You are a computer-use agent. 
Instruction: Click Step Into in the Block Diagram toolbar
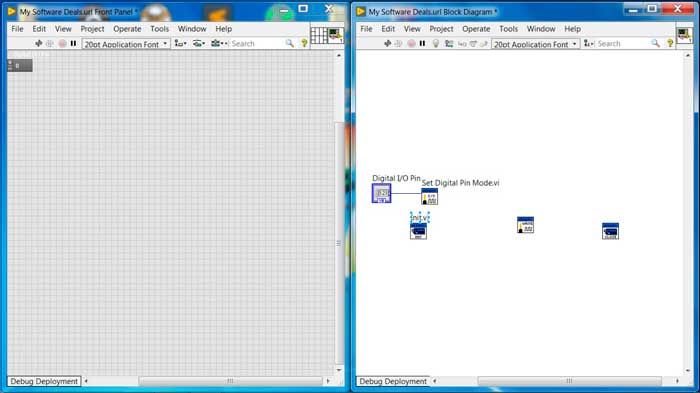tap(462, 43)
